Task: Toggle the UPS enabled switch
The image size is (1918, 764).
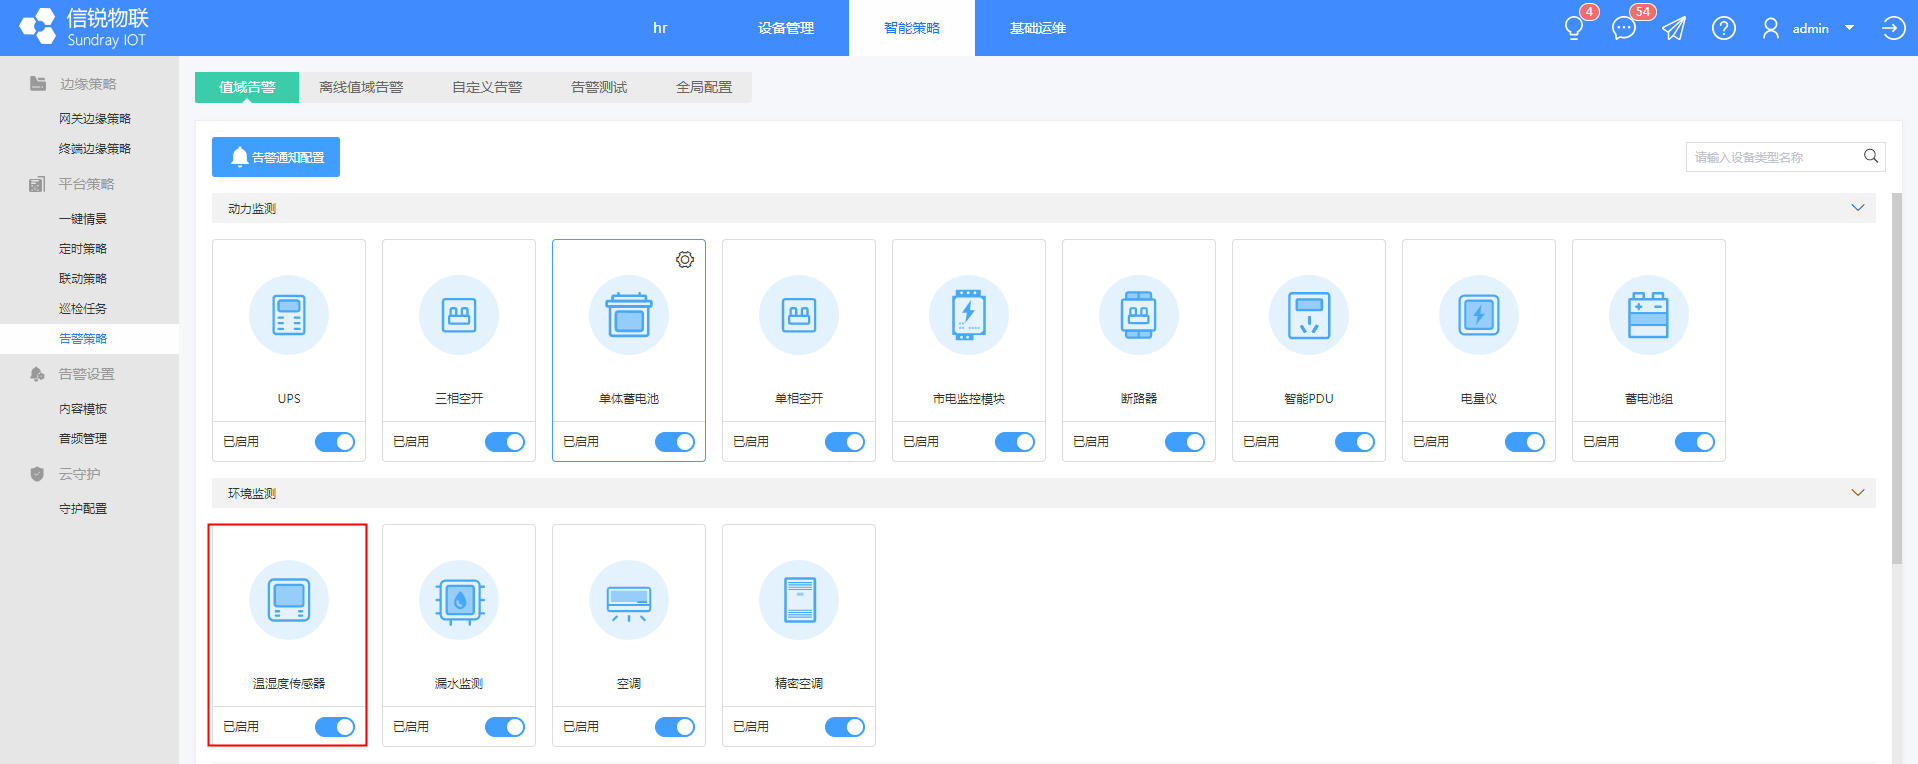Action: [335, 442]
